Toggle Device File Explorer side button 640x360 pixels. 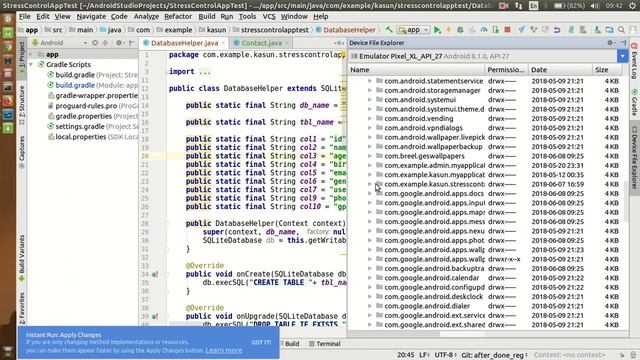pyautogui.click(x=634, y=158)
